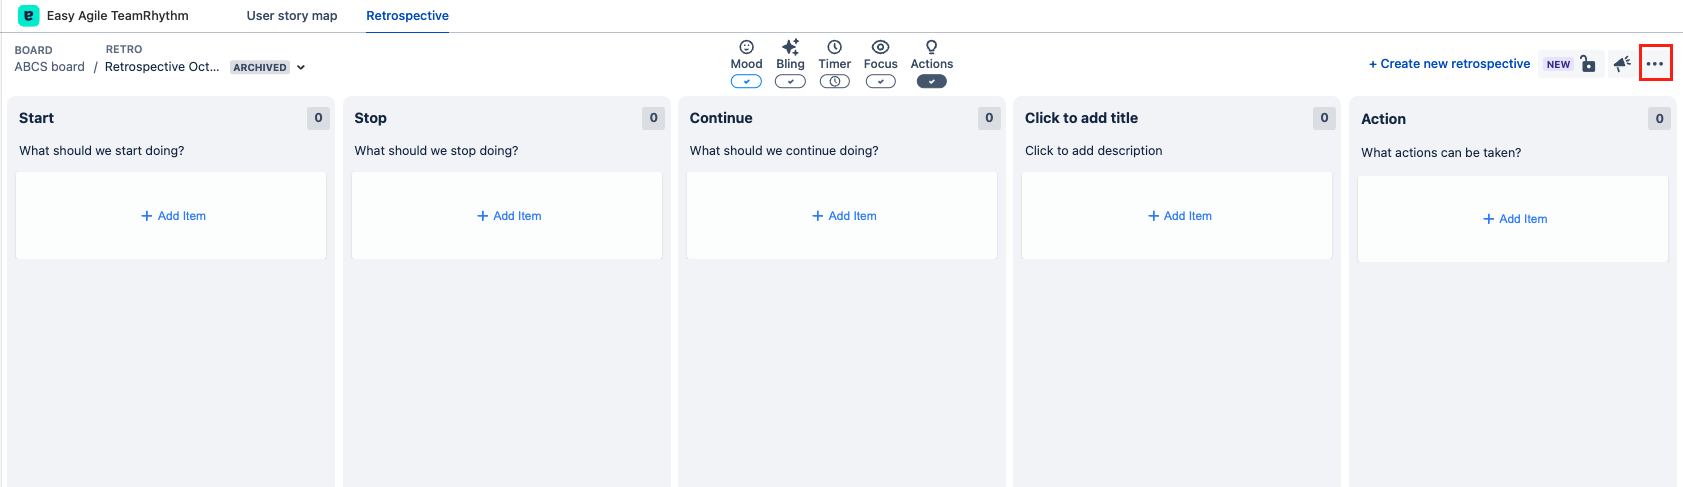Click the Bling sparkles icon

(x=790, y=47)
